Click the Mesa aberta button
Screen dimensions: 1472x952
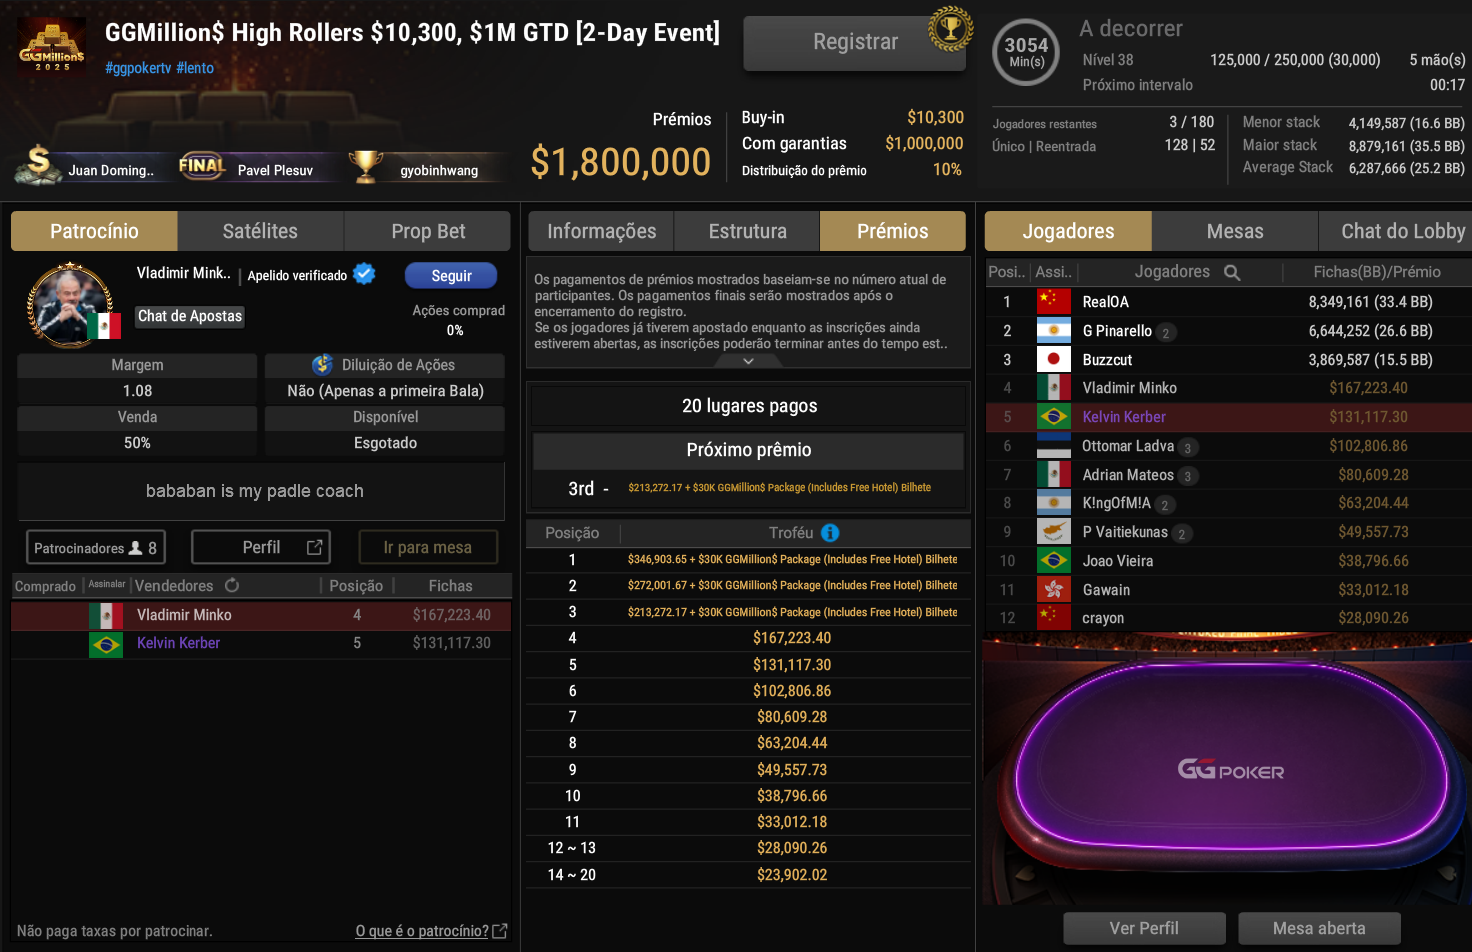click(1319, 928)
